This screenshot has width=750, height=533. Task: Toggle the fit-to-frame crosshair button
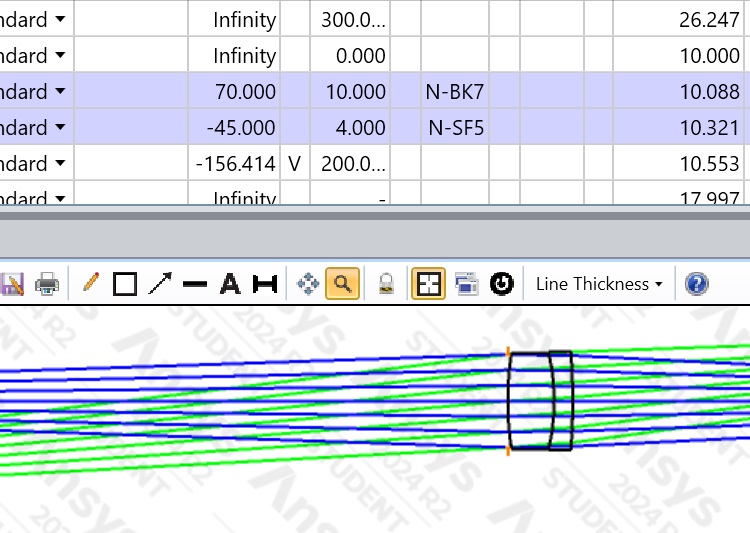(429, 284)
